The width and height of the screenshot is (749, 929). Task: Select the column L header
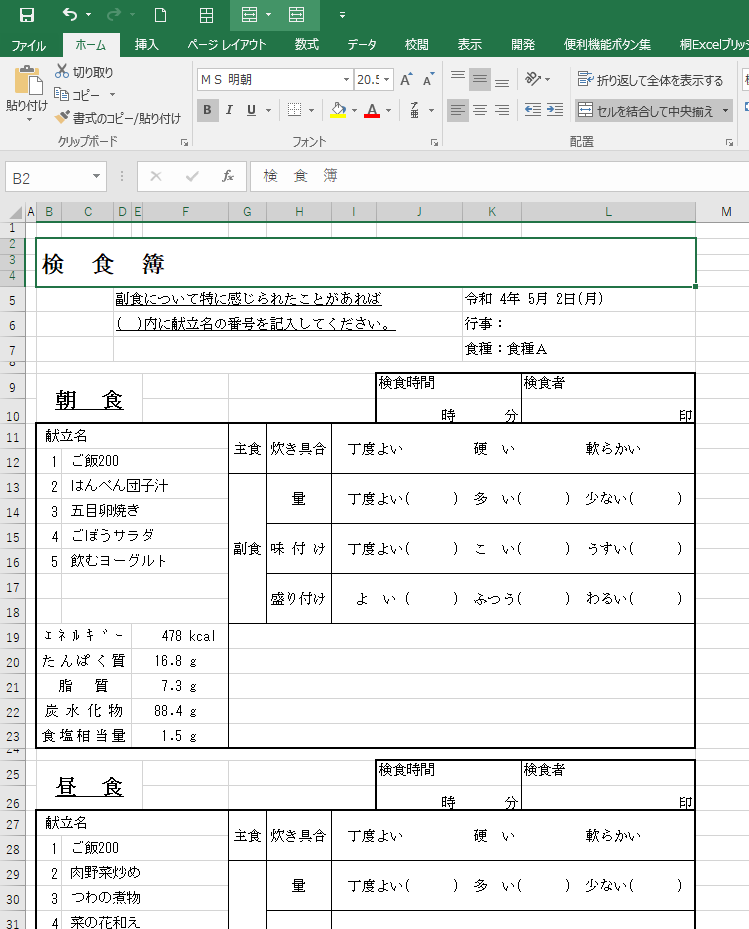tap(609, 212)
